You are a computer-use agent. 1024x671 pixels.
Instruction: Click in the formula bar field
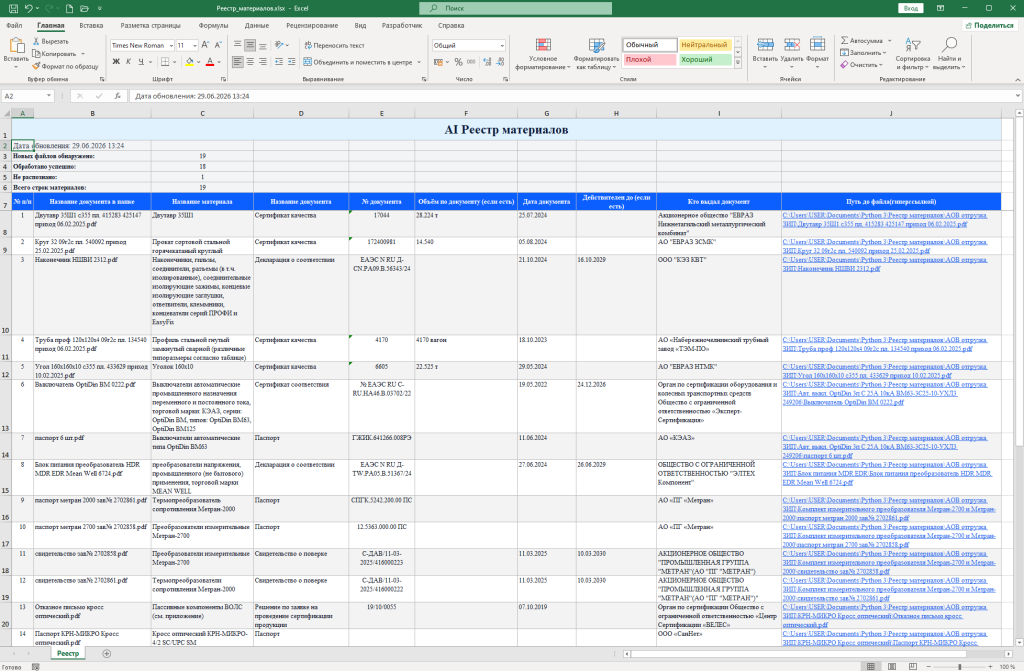click(573, 96)
